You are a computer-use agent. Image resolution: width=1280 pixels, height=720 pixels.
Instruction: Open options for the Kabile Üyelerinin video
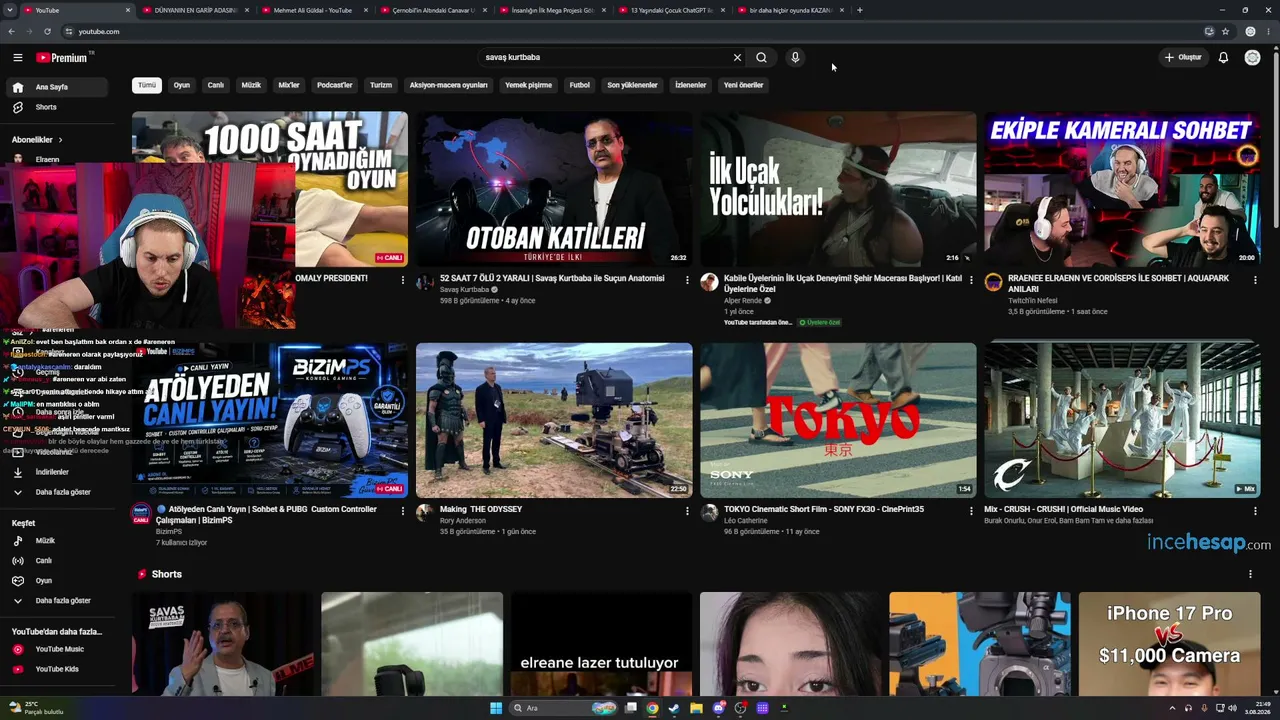[971, 281]
